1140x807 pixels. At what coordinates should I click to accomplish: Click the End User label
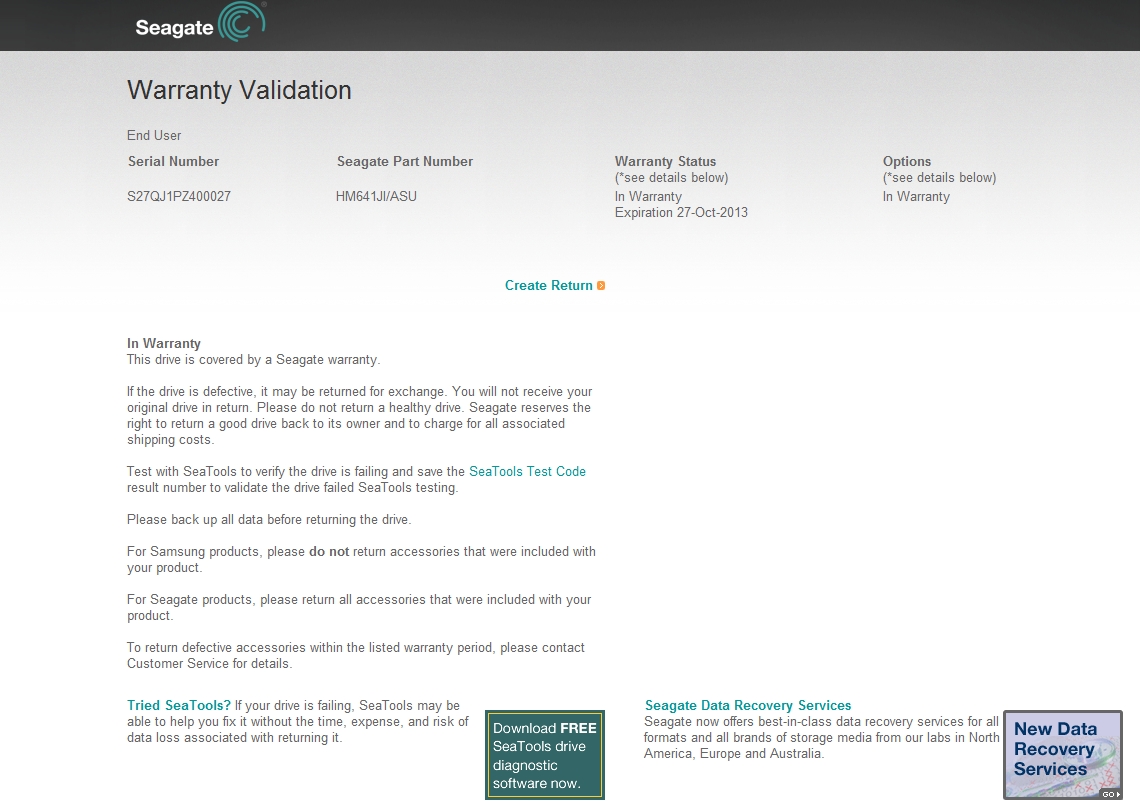click(x=154, y=135)
